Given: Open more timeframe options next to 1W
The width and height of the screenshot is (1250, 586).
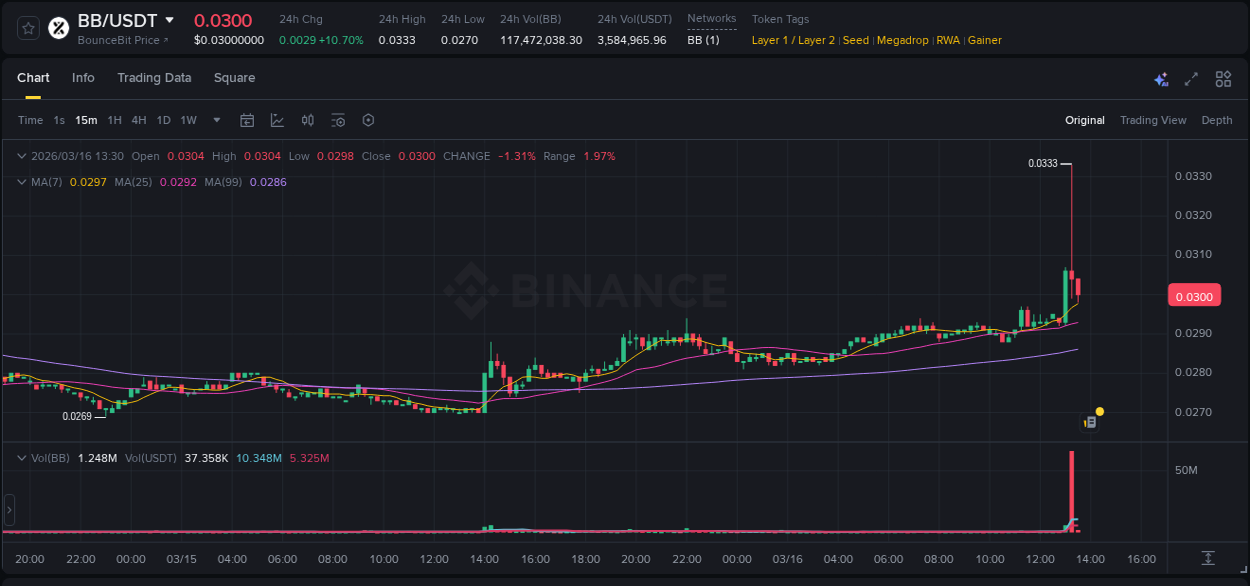Looking at the screenshot, I should (x=215, y=120).
